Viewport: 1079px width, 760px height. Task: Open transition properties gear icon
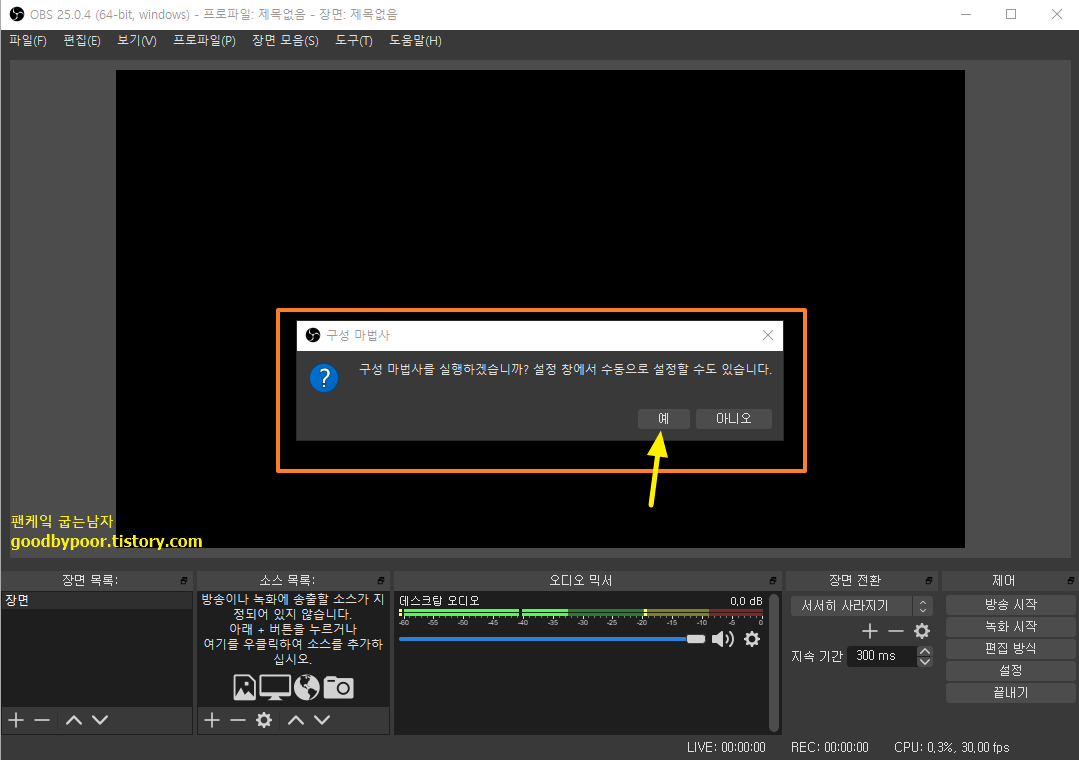point(921,631)
